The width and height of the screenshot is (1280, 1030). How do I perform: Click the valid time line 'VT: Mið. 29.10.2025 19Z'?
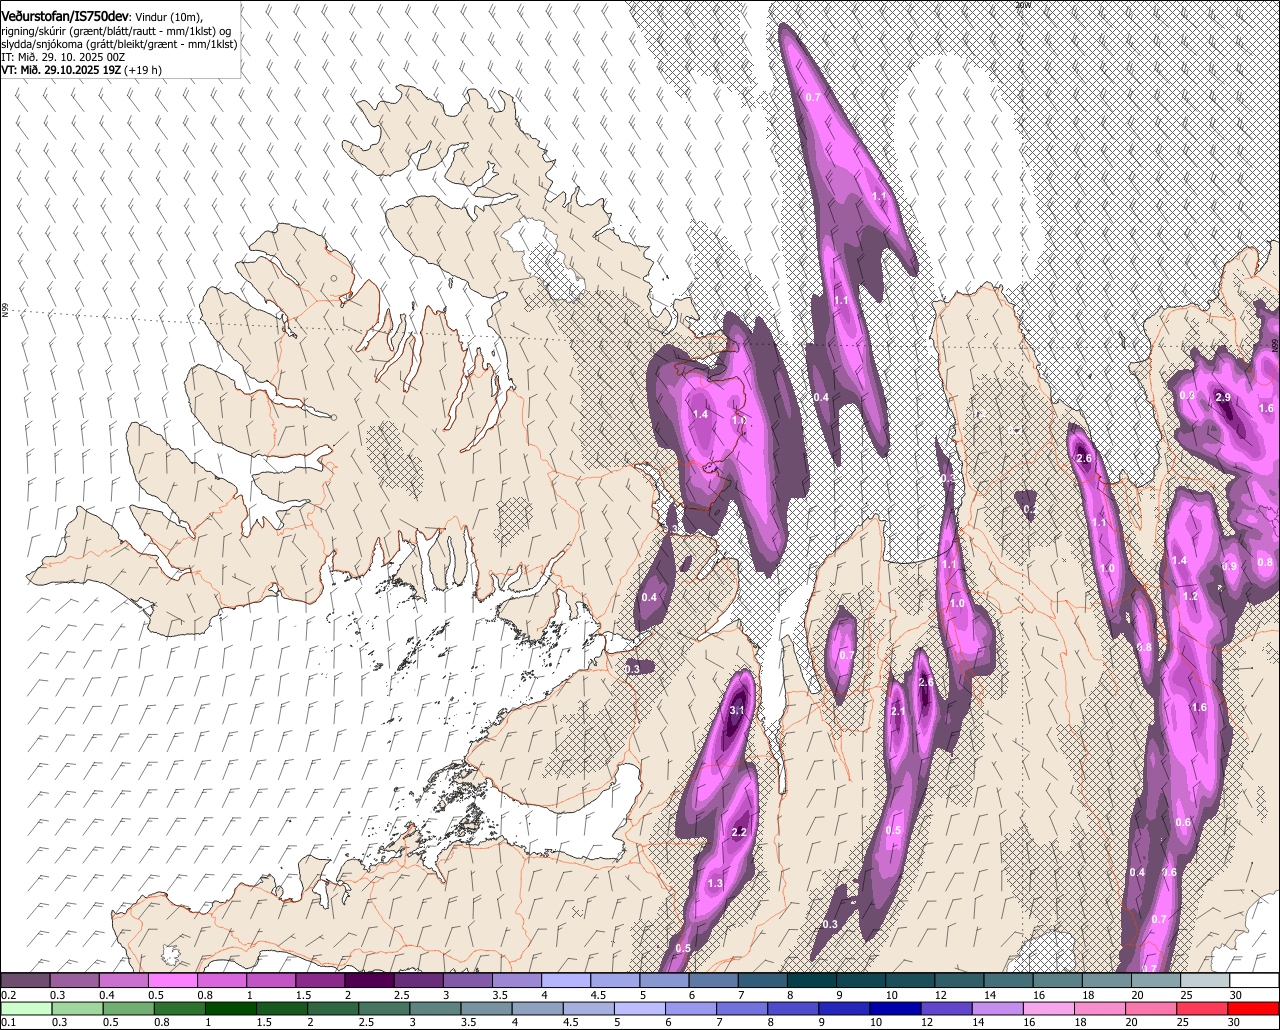tap(63, 70)
